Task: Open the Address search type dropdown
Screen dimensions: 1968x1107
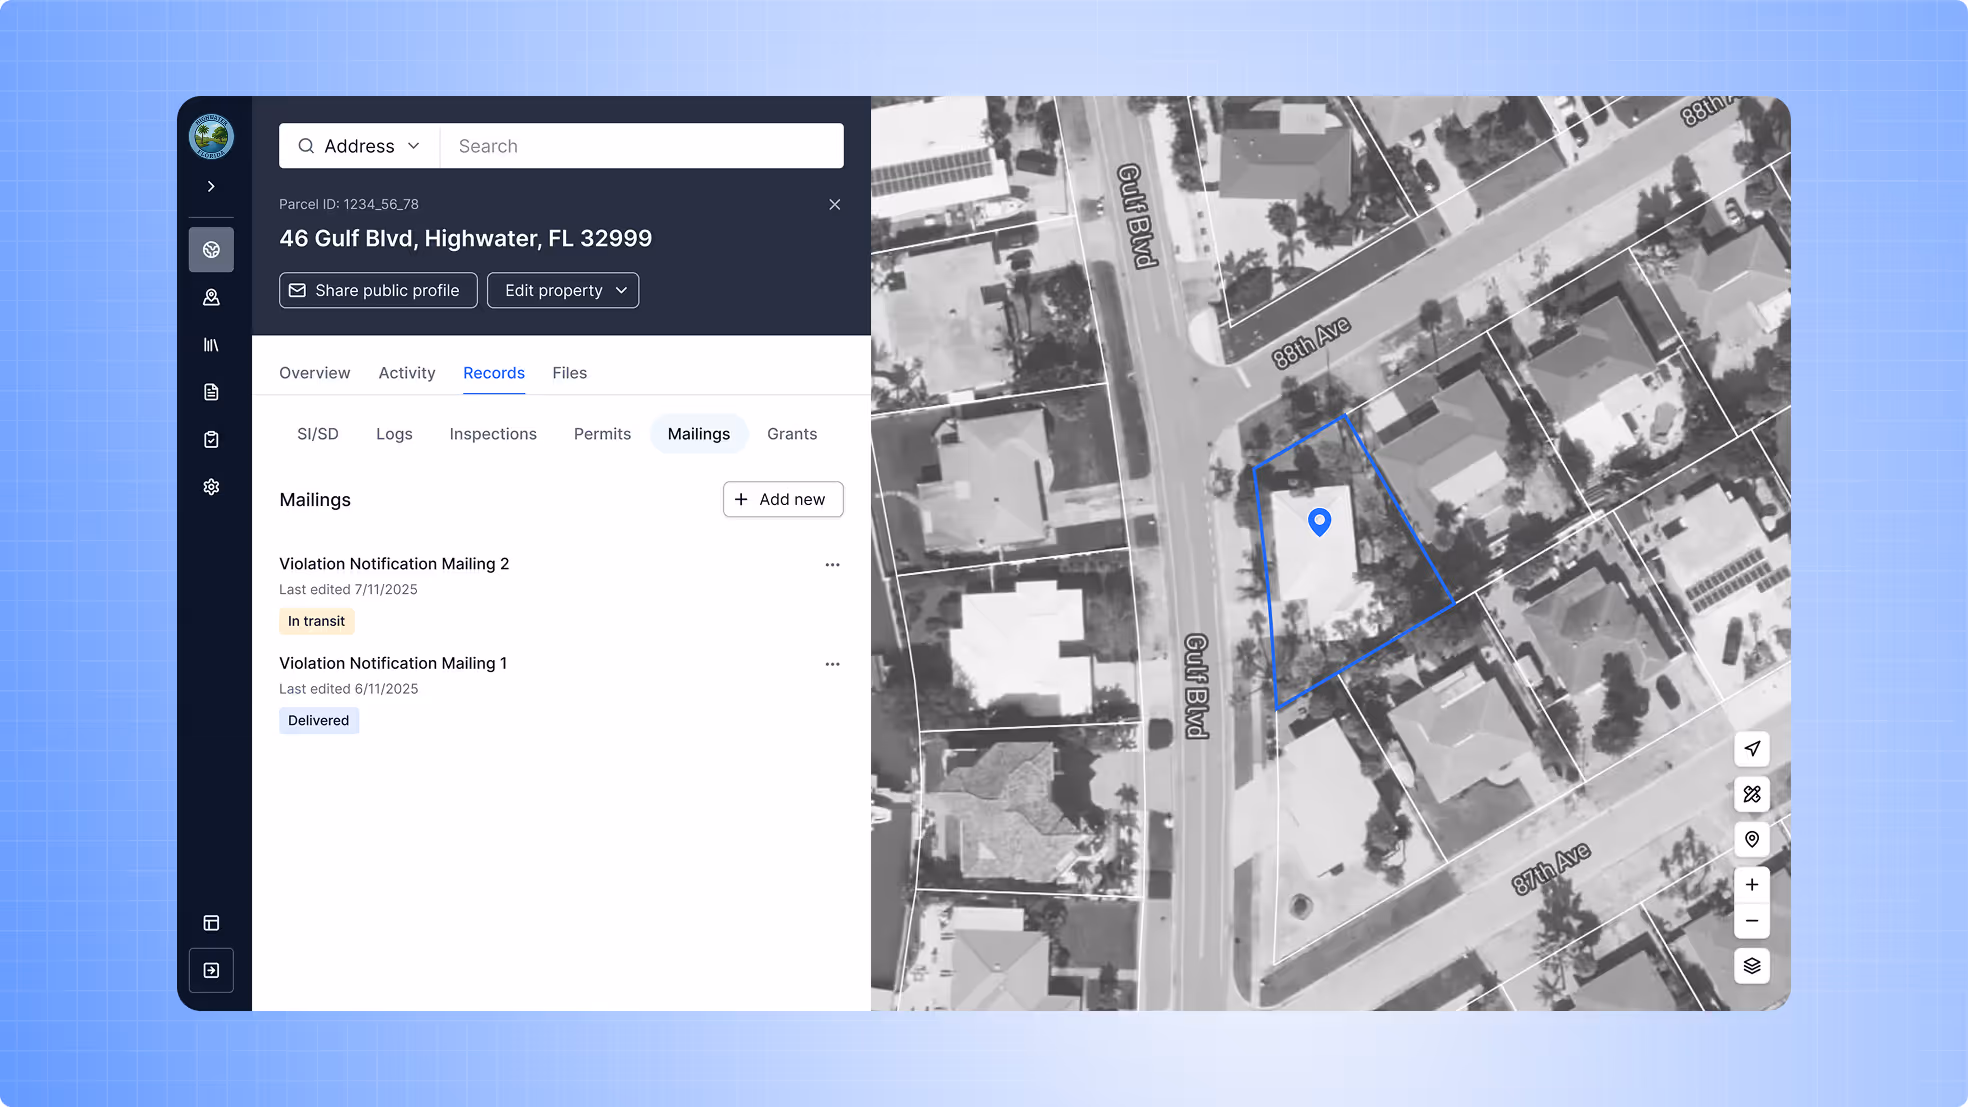Action: pyautogui.click(x=359, y=146)
